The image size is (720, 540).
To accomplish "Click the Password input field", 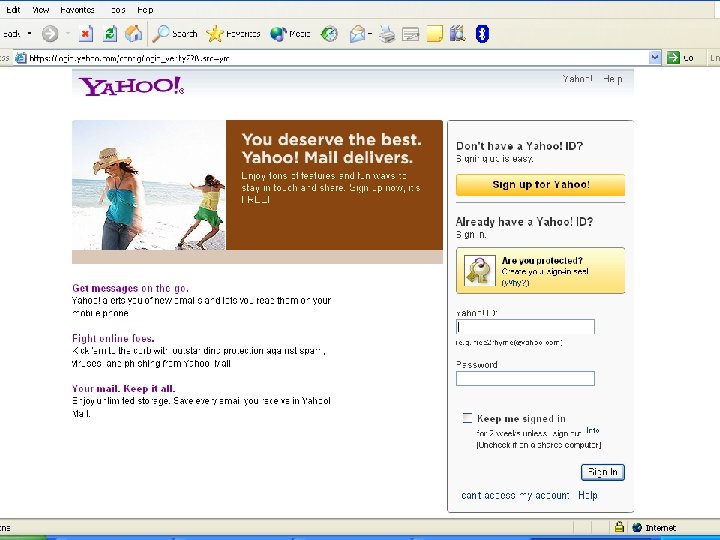I will 525,378.
